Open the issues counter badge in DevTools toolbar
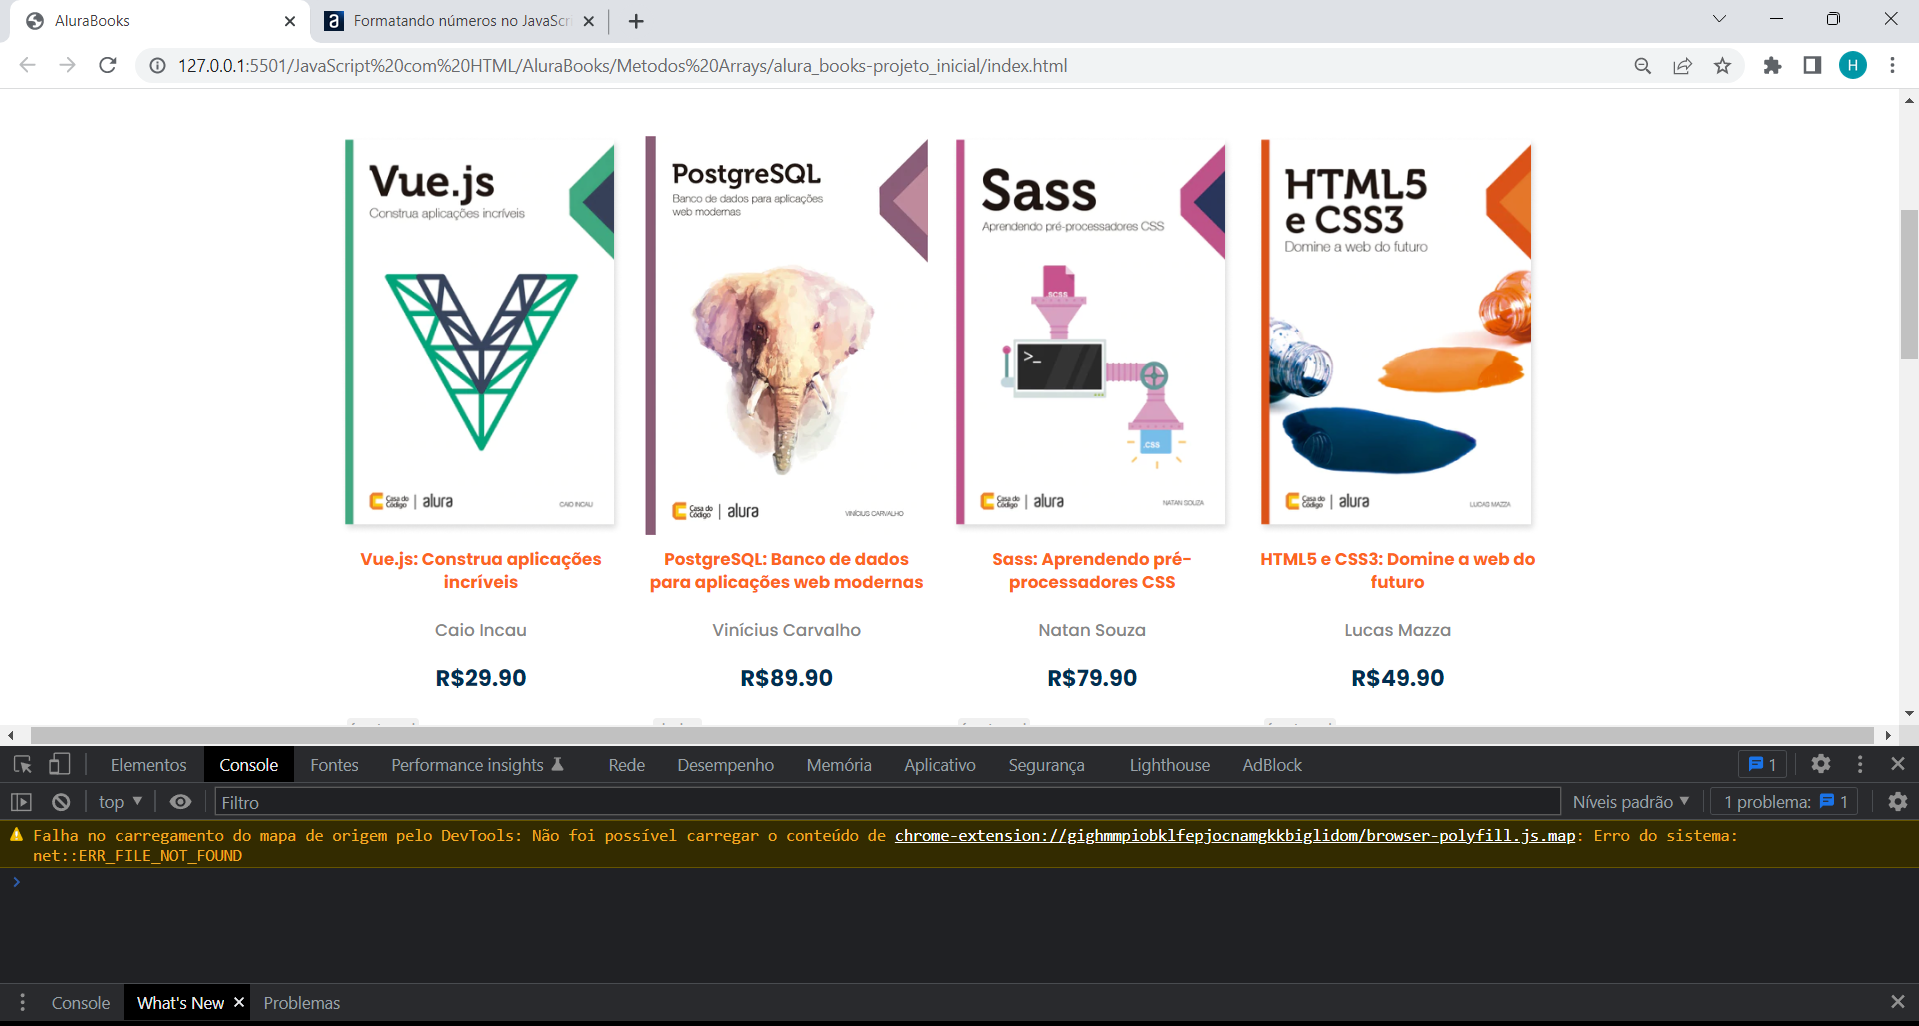The image size is (1919, 1026). 1762,764
